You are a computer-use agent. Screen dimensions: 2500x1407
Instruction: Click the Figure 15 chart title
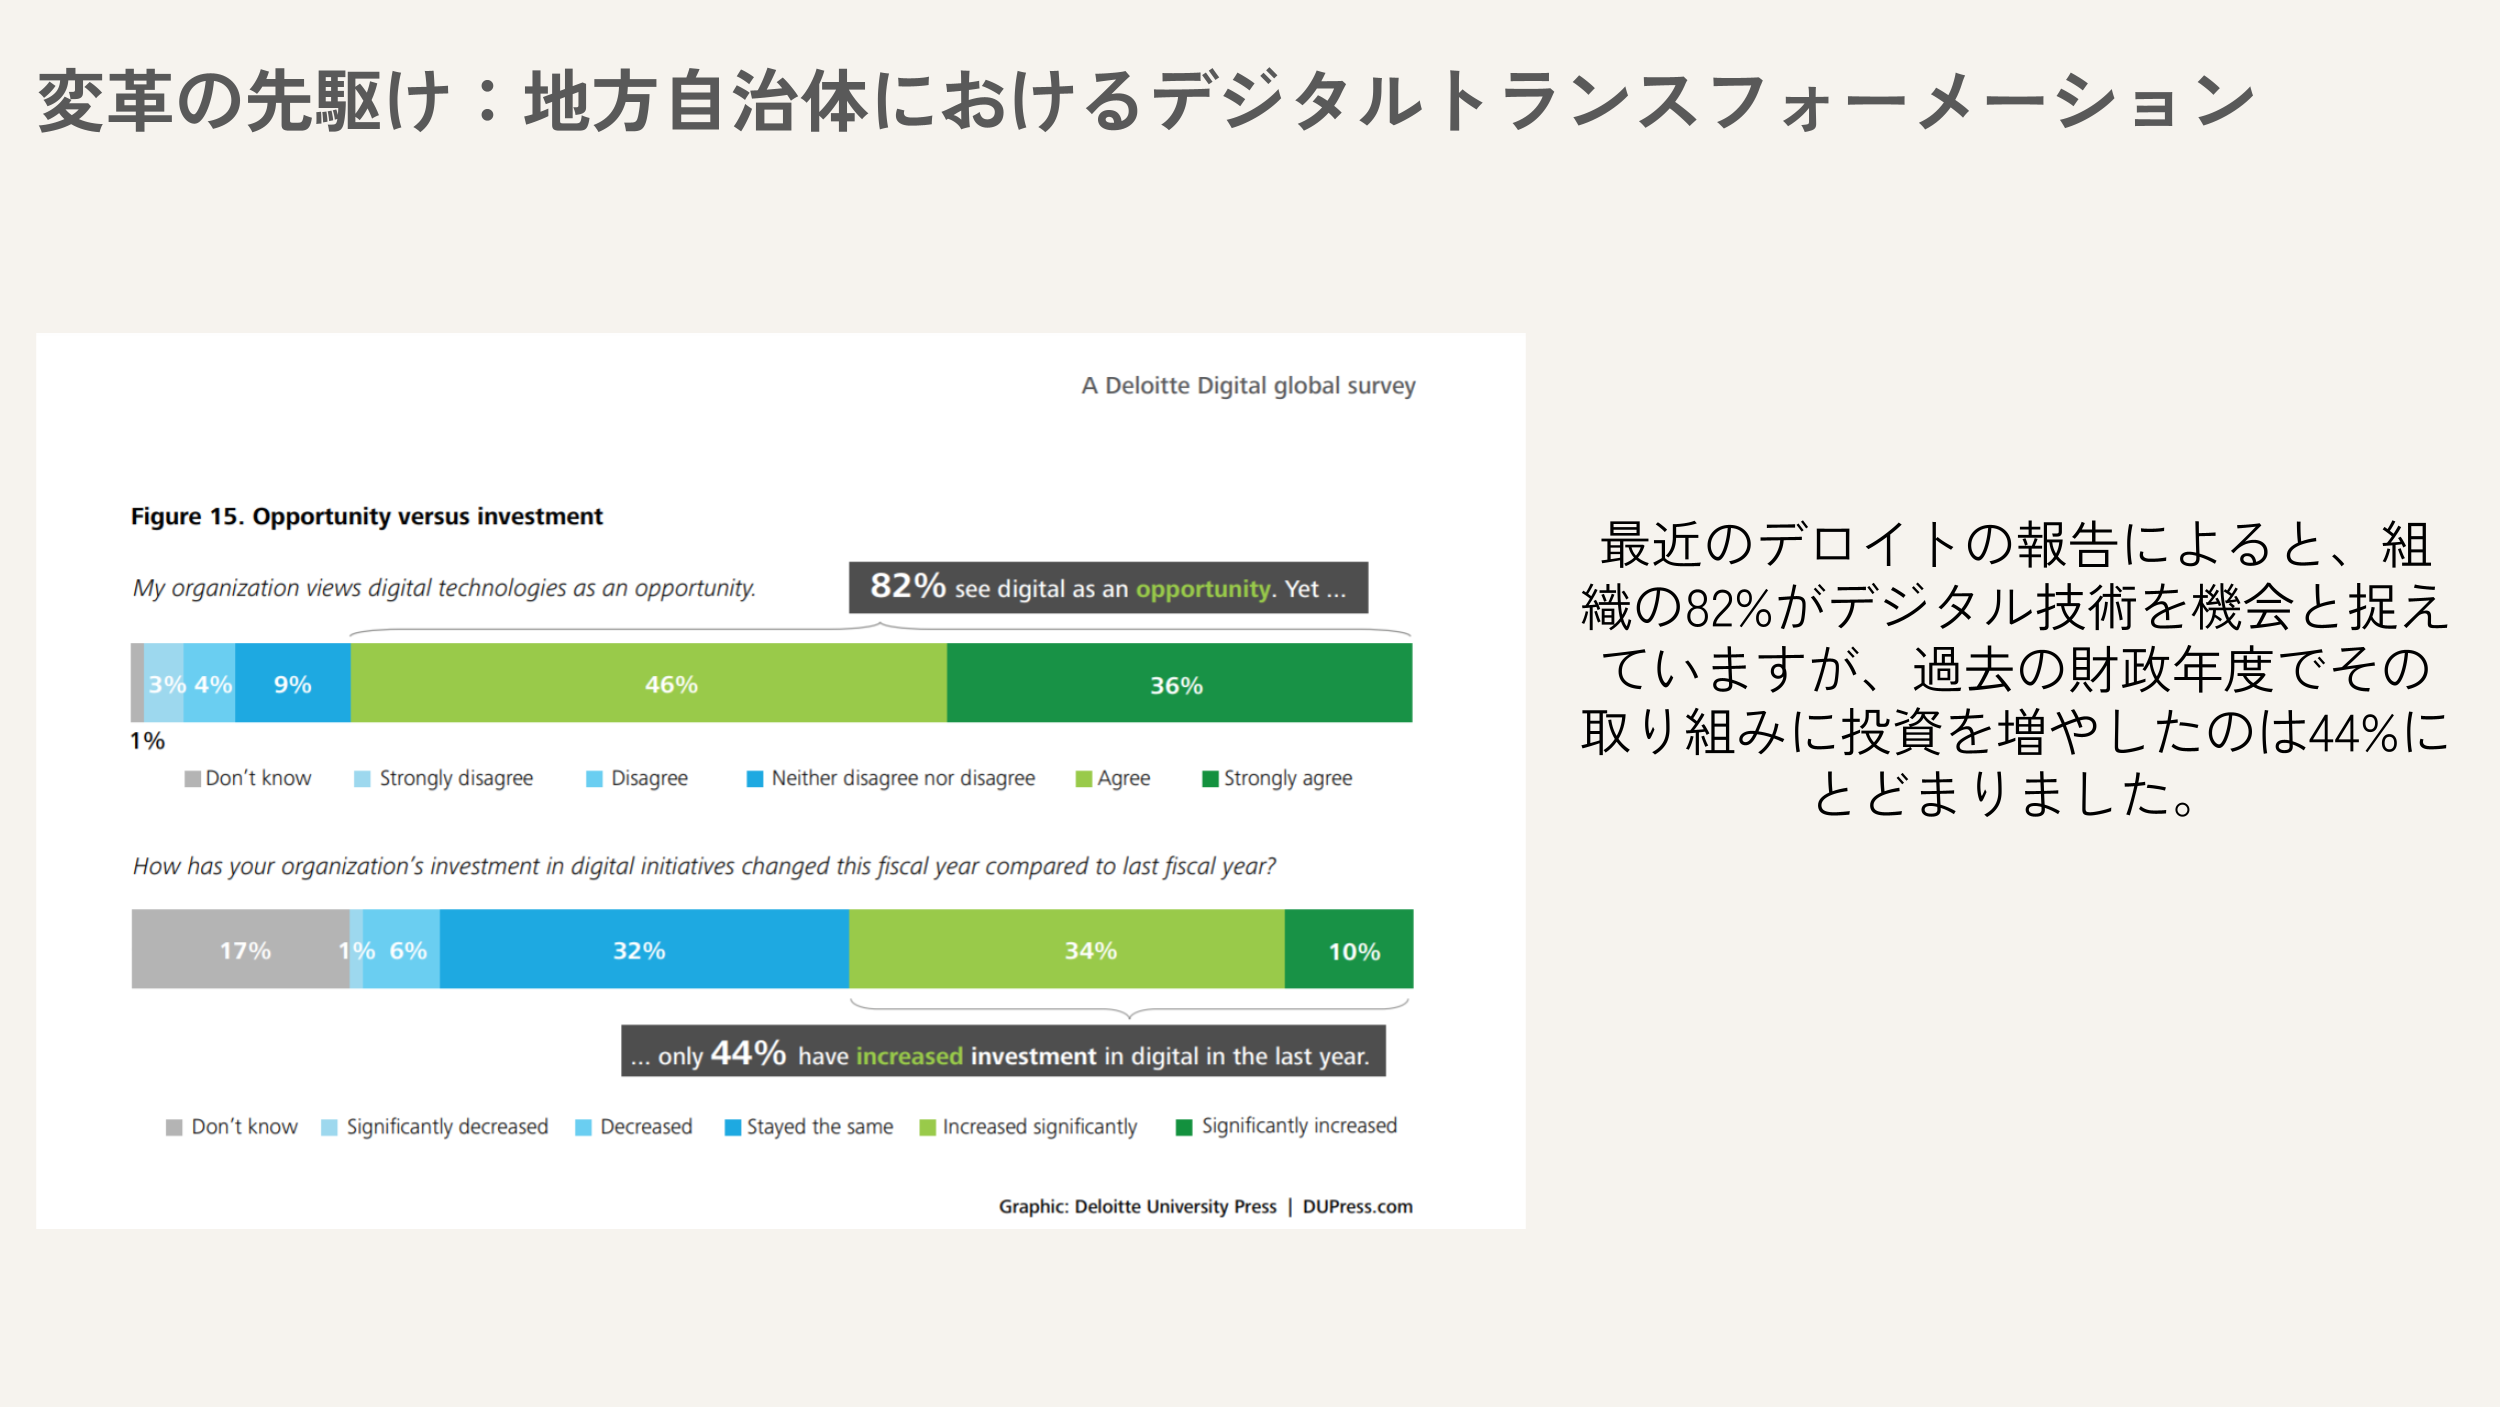click(366, 517)
